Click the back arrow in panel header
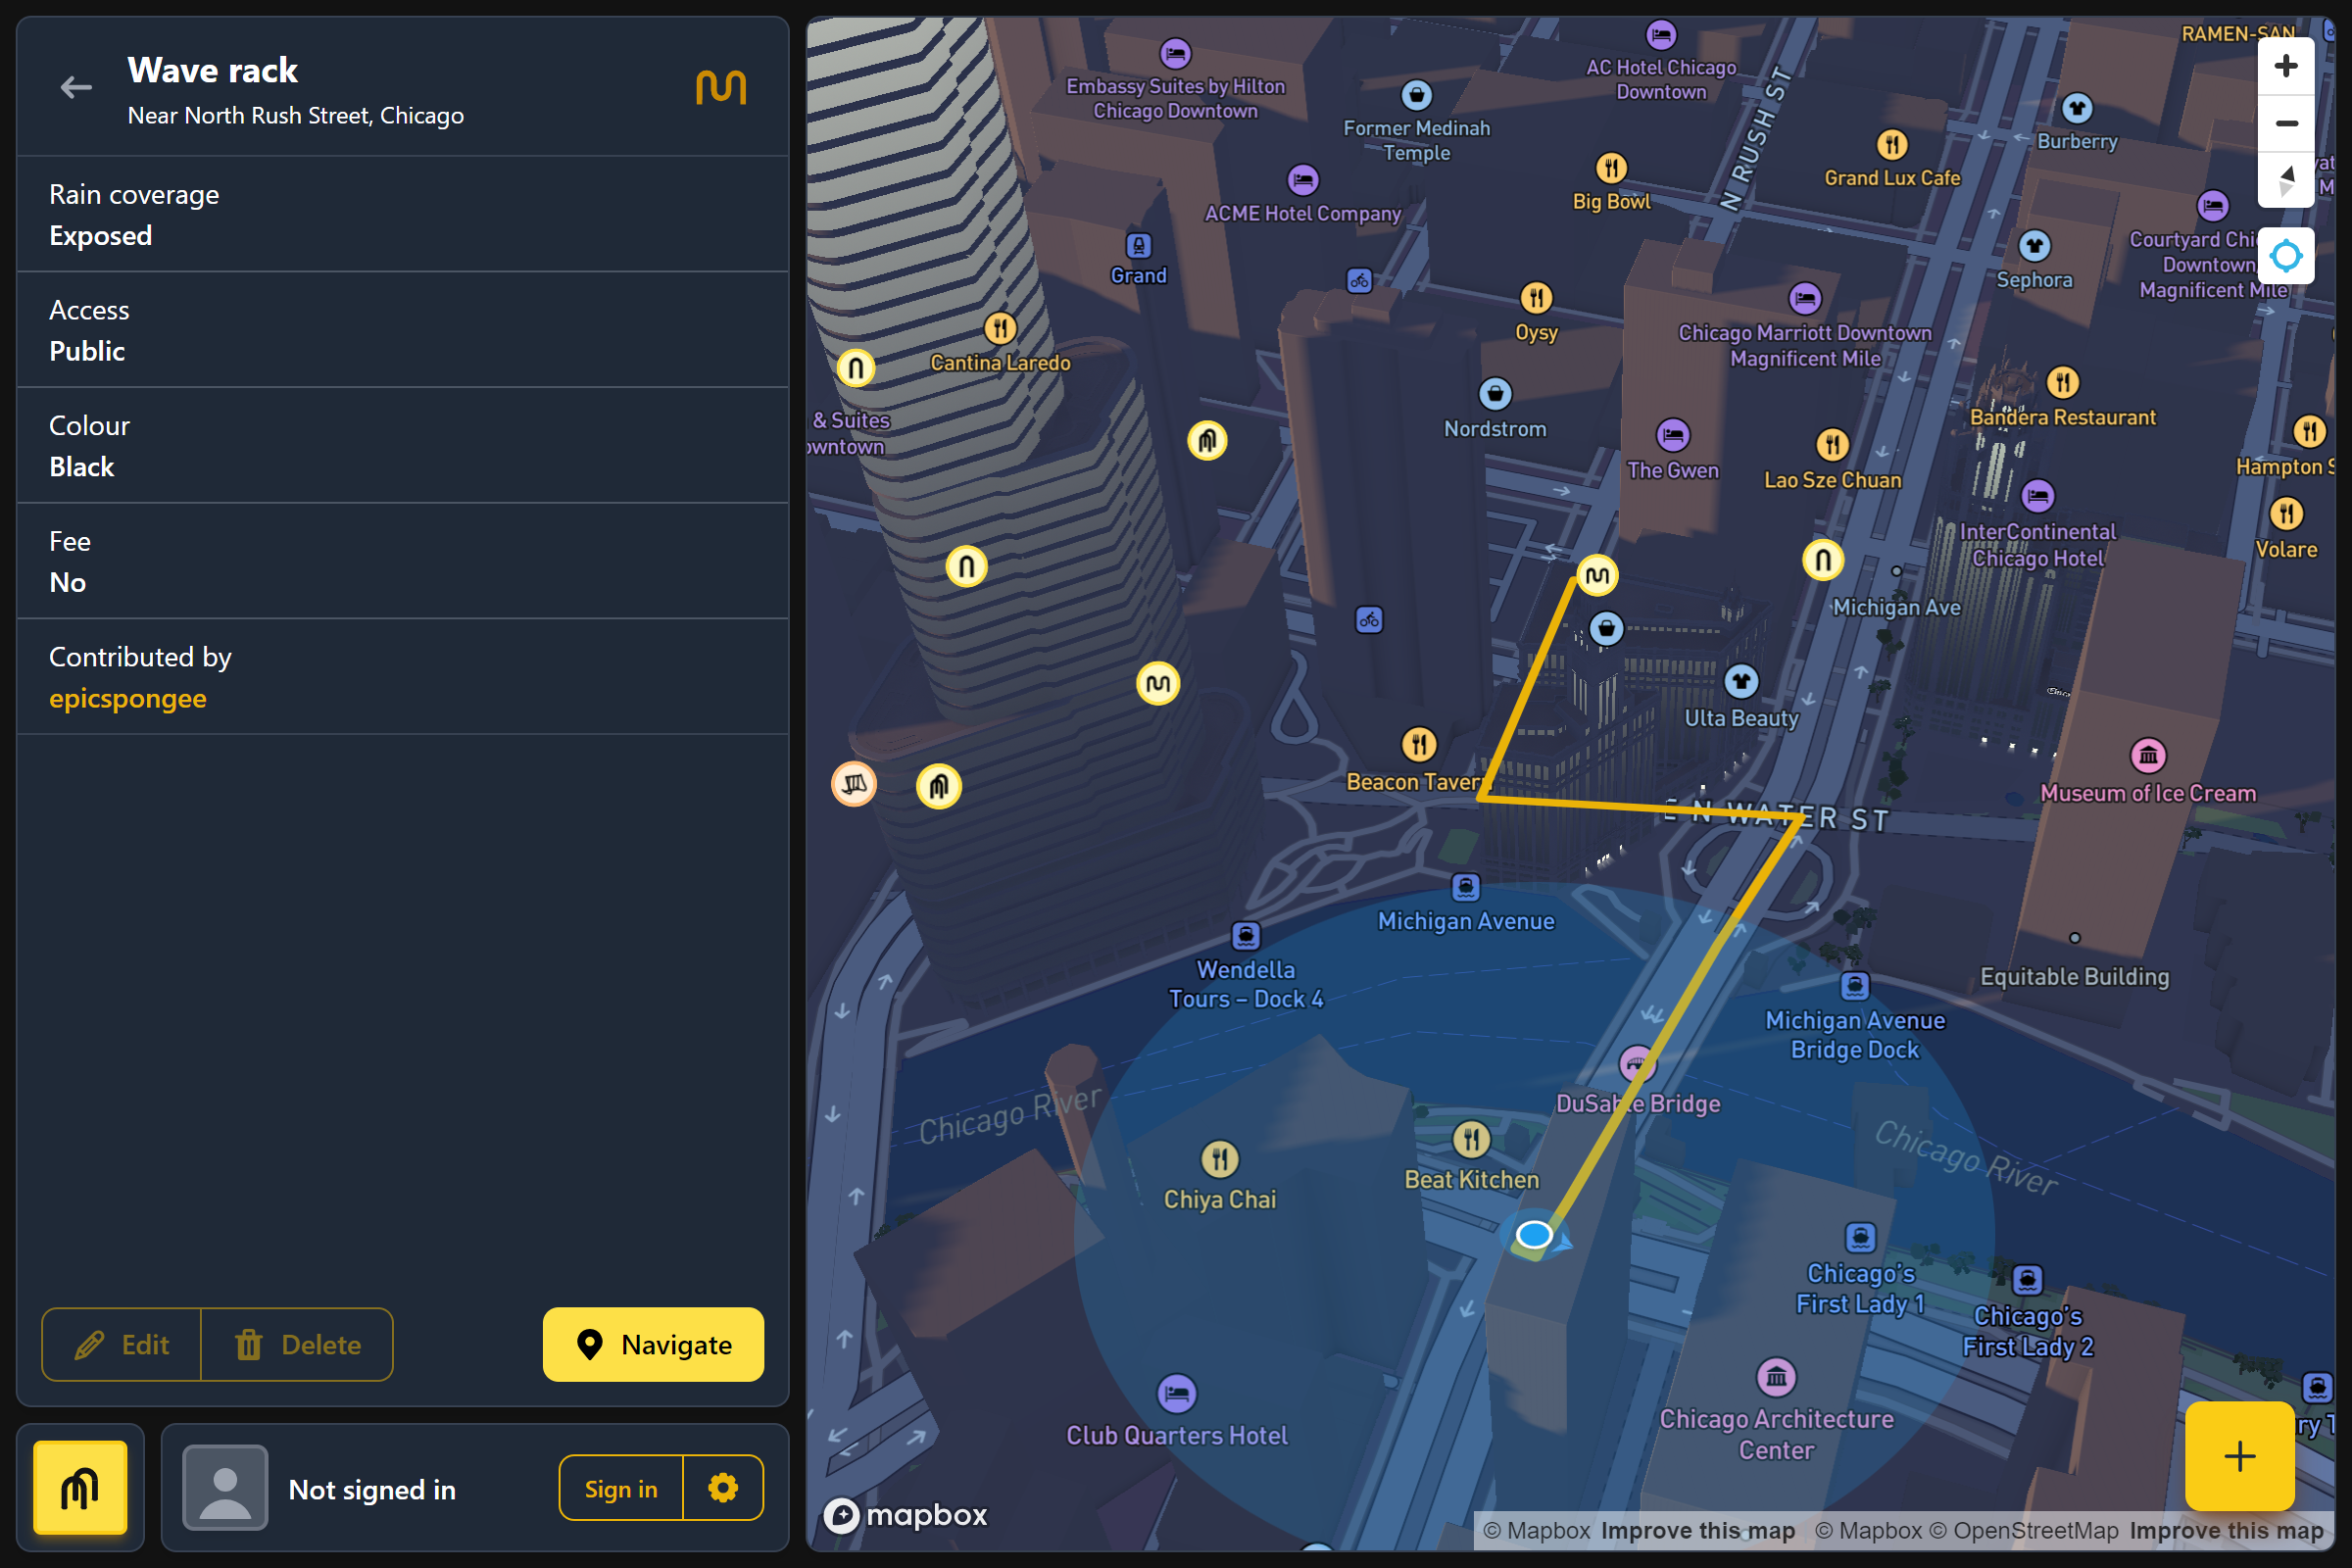This screenshot has height=1568, width=2352. [x=76, y=88]
